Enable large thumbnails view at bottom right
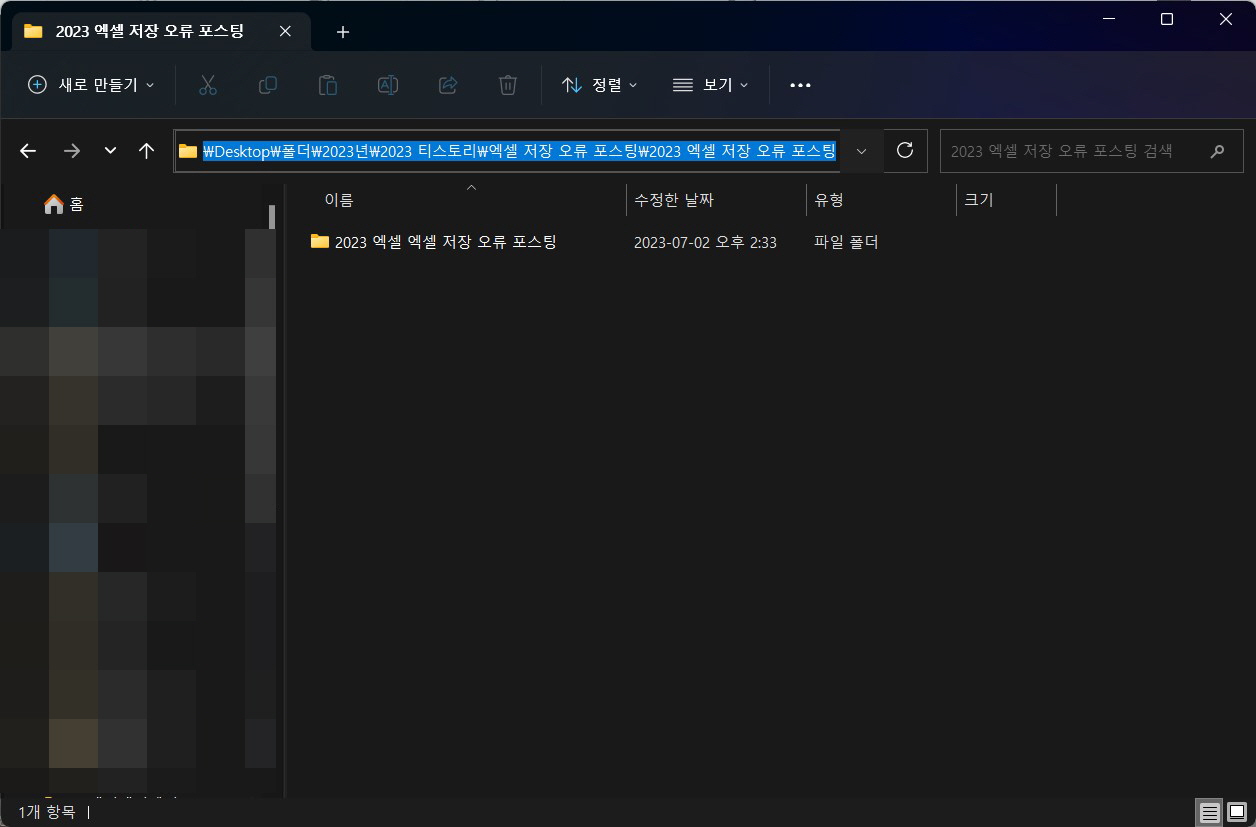This screenshot has width=1256, height=827. click(1237, 812)
